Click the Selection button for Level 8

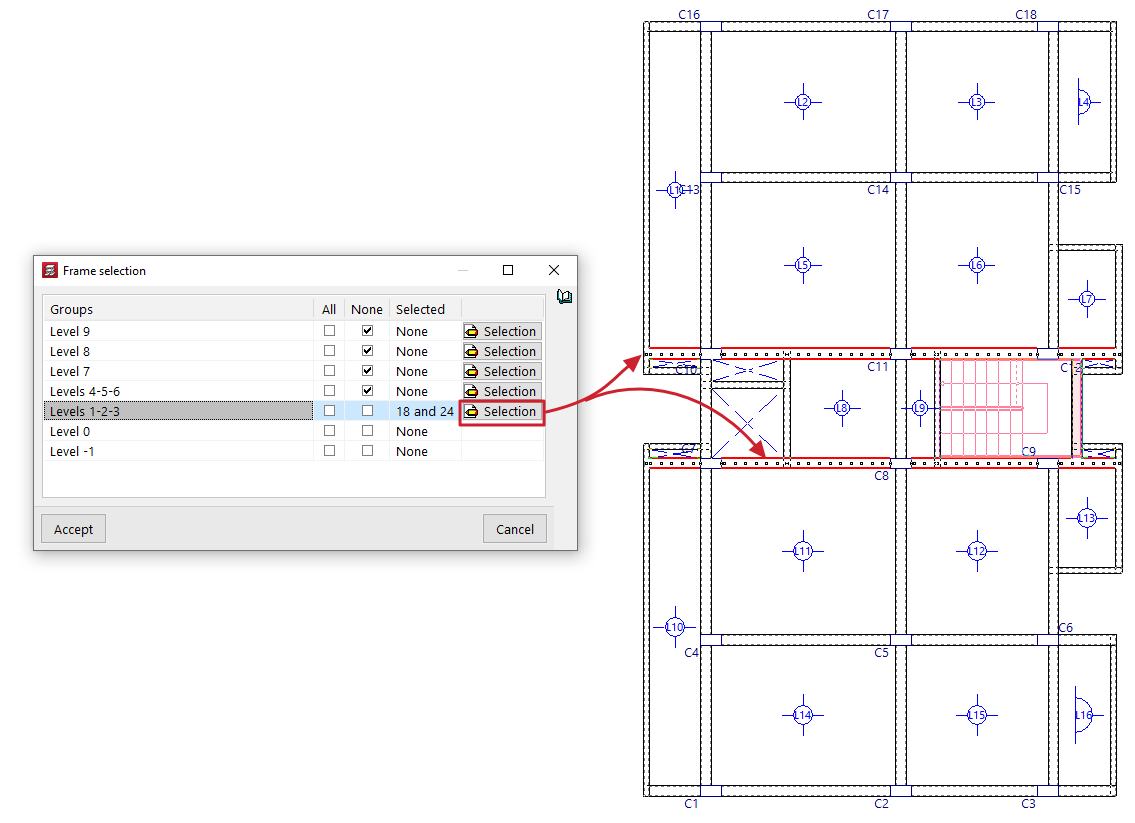click(x=502, y=351)
